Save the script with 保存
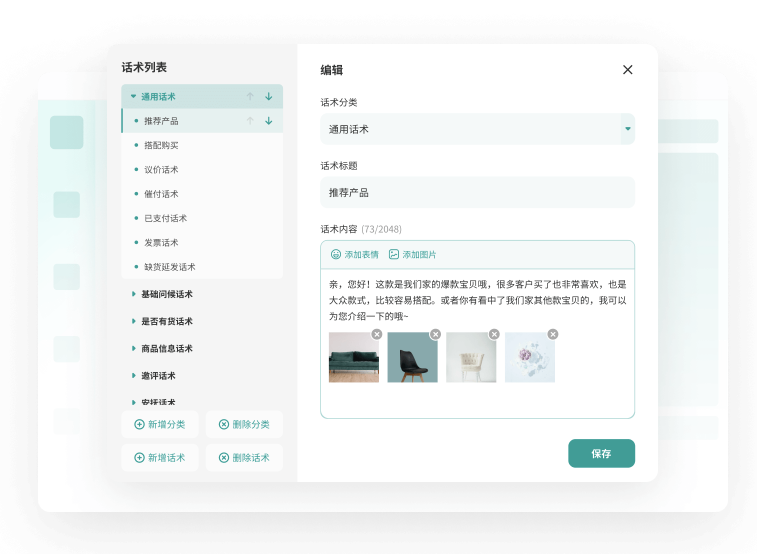Screen dimensions: 757x554 [x=602, y=453]
